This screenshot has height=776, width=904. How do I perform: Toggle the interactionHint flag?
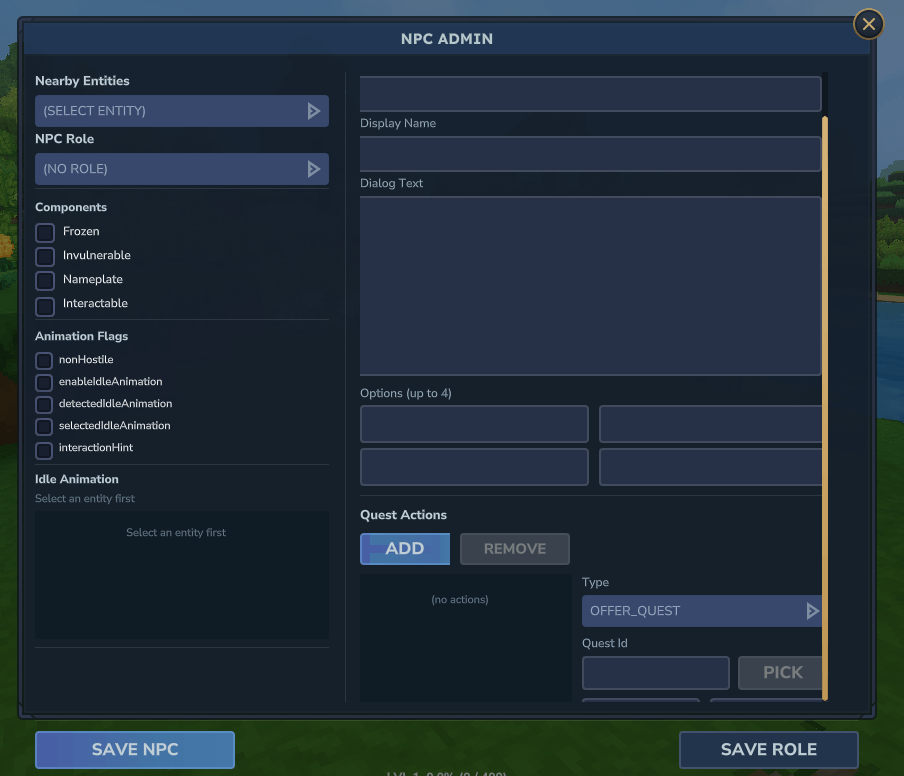click(44, 450)
